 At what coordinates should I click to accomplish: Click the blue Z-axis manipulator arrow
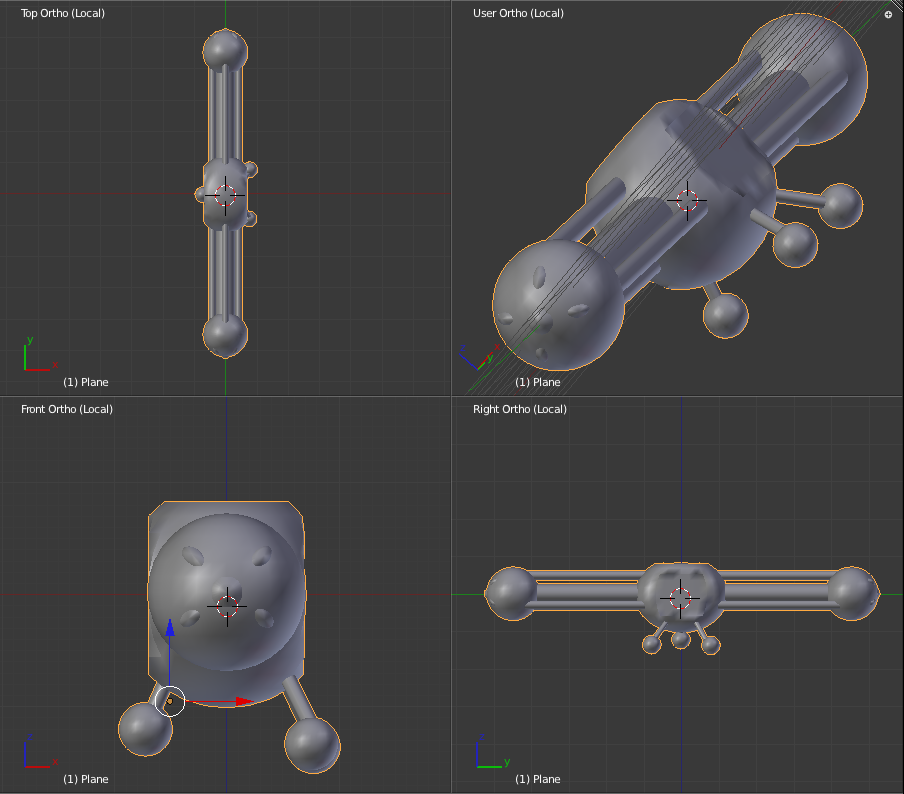(170, 628)
